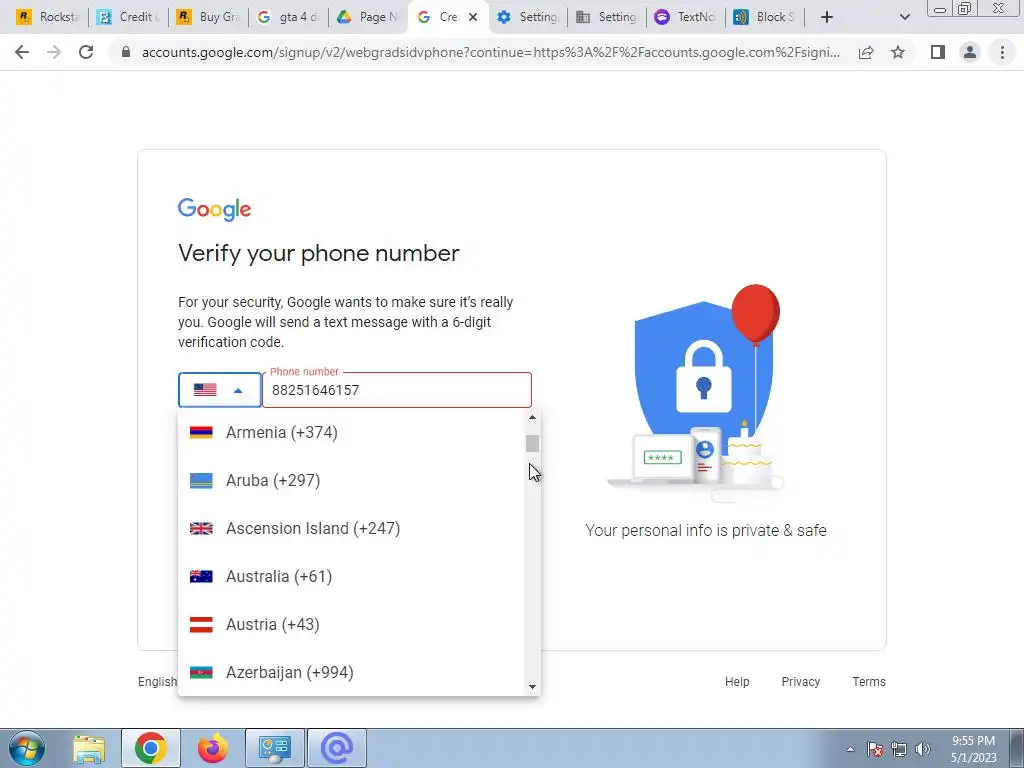Open Chrome's three-dot menu

pos(1002,52)
